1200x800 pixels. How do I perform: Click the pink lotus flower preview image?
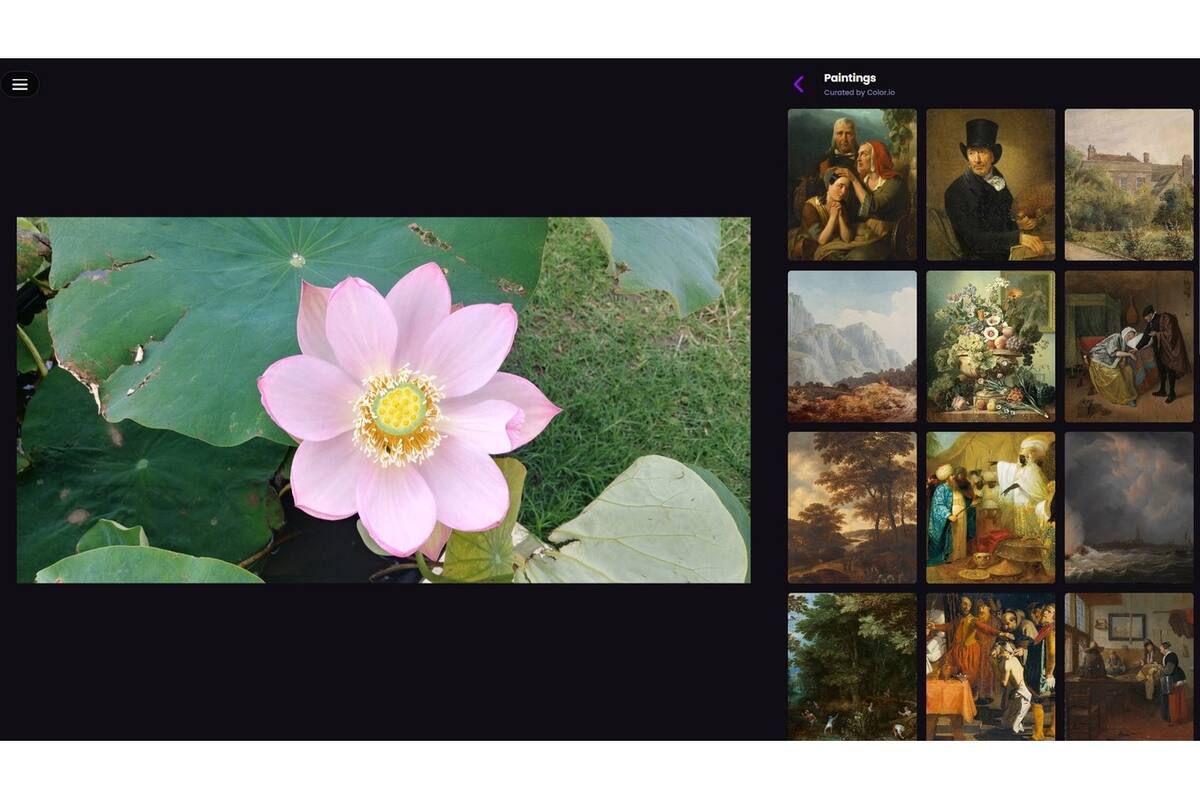[x=383, y=400]
